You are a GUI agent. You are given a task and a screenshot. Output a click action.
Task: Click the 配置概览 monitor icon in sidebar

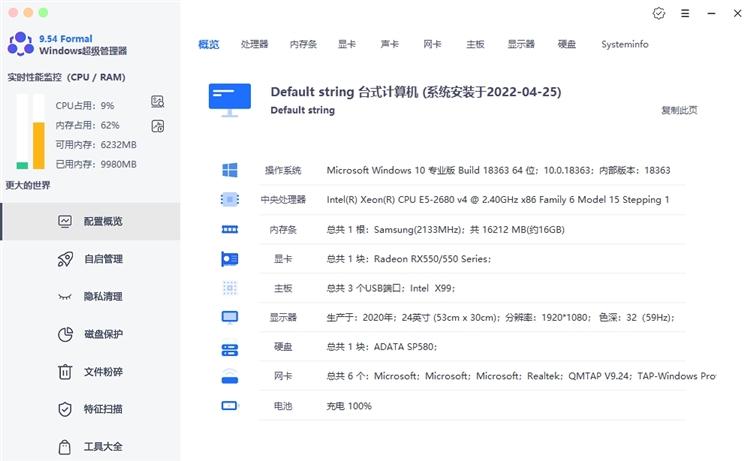[x=65, y=221]
